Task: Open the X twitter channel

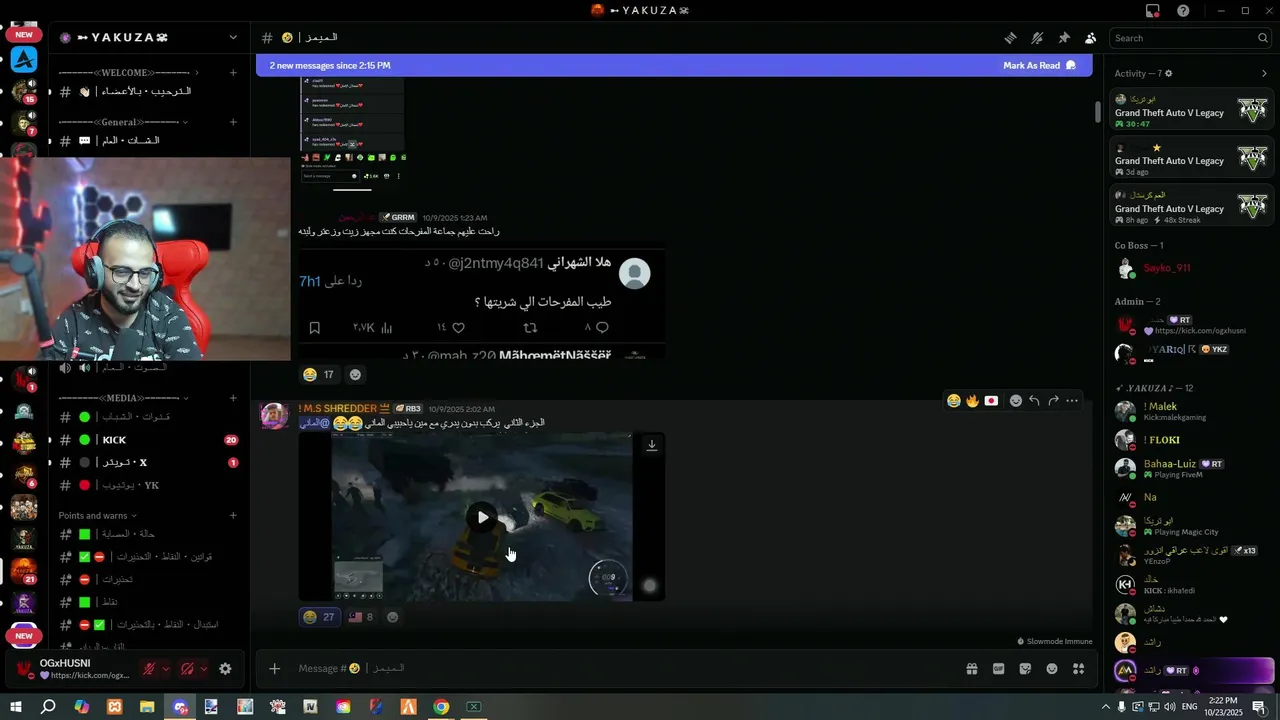Action: click(148, 463)
